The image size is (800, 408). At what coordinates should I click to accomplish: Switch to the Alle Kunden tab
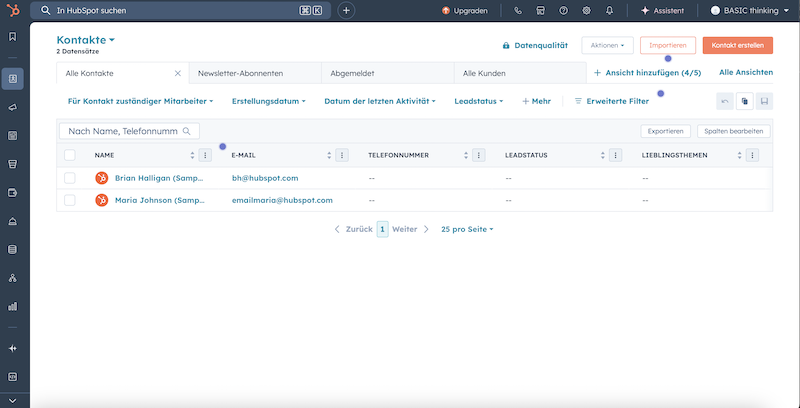[484, 73]
